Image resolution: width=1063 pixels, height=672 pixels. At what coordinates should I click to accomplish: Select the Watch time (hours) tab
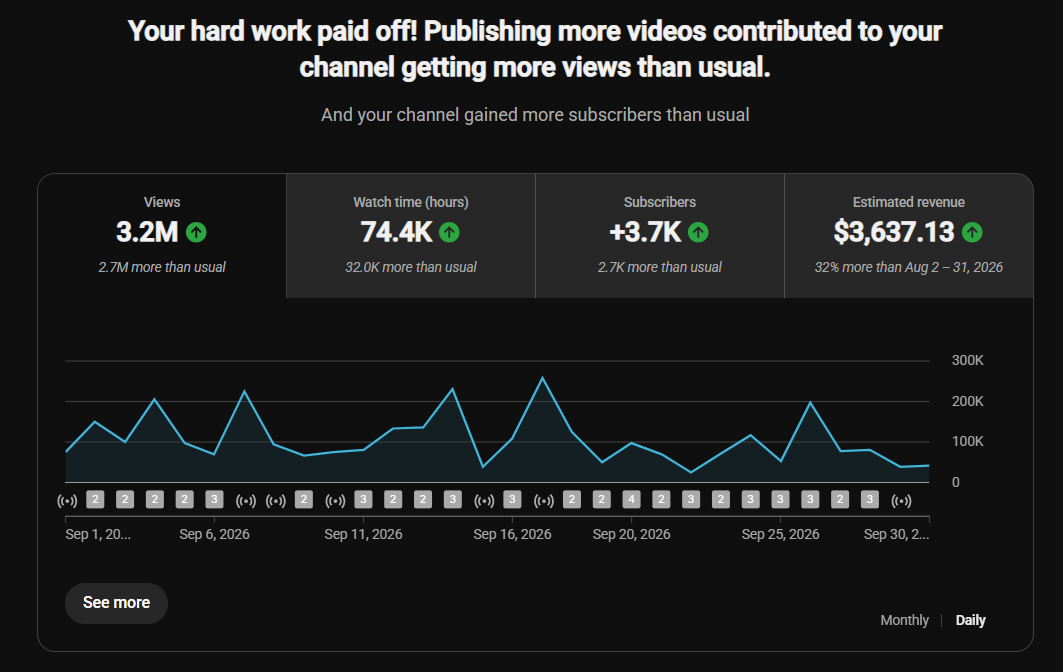pos(411,235)
